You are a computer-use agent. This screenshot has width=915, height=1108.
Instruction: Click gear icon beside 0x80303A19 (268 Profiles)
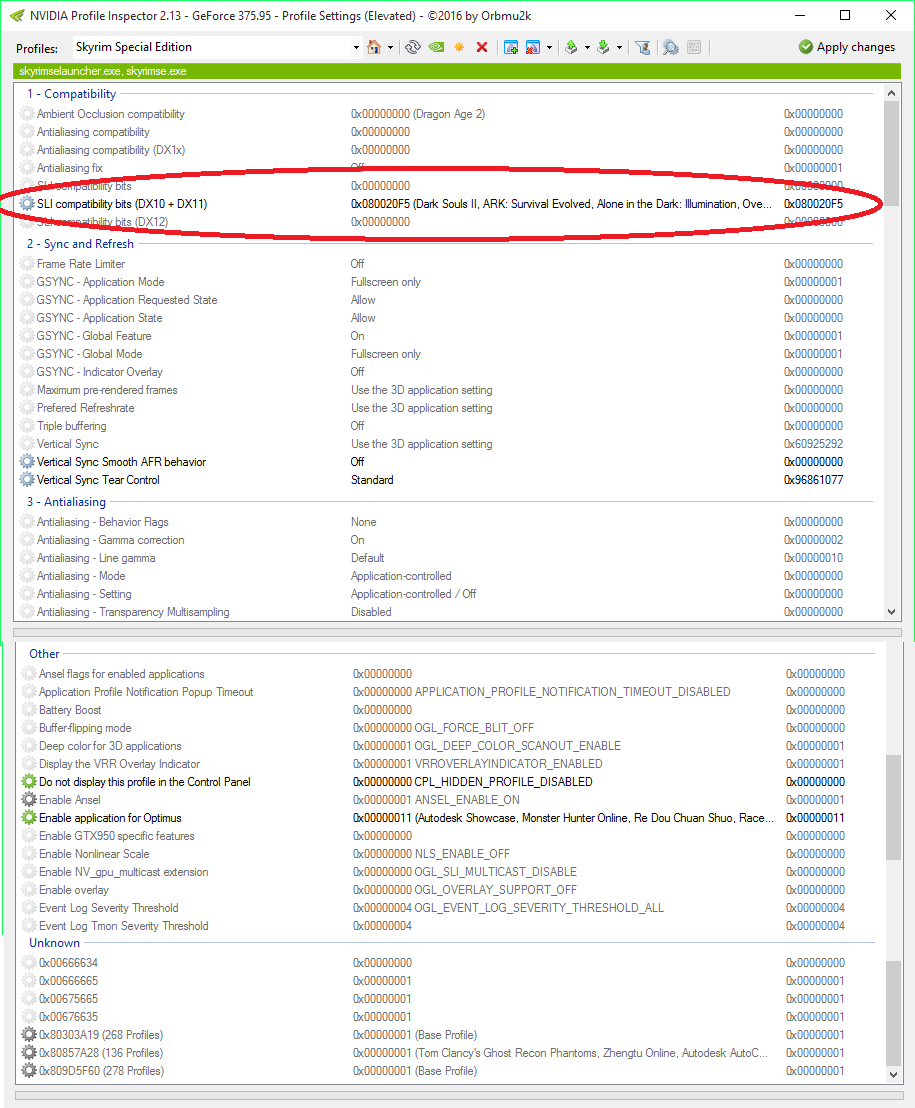(29, 1035)
